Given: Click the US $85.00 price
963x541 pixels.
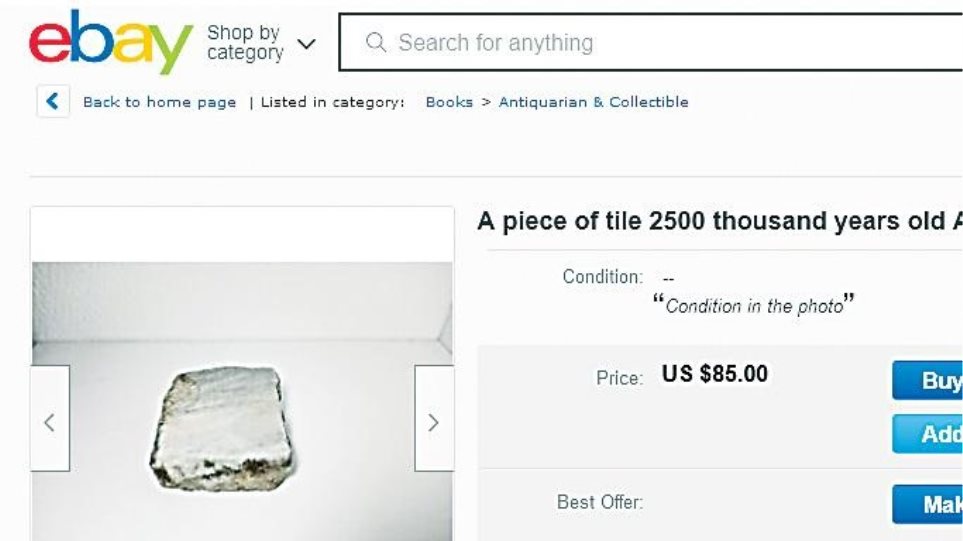Looking at the screenshot, I should pyautogui.click(x=715, y=374).
